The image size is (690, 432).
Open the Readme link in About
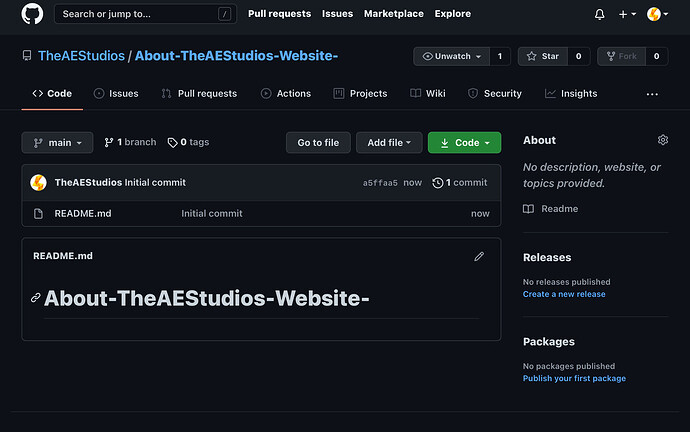tap(551, 209)
